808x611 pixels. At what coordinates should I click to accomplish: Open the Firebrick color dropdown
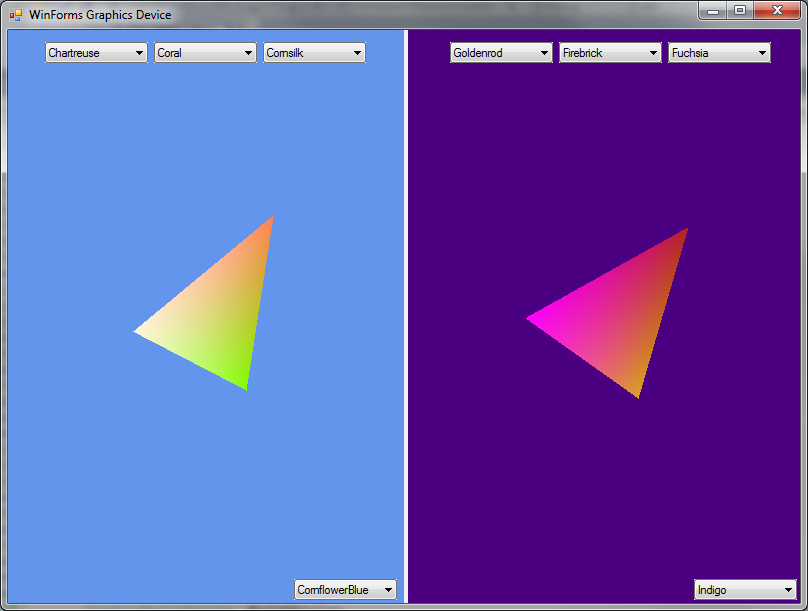tap(611, 53)
